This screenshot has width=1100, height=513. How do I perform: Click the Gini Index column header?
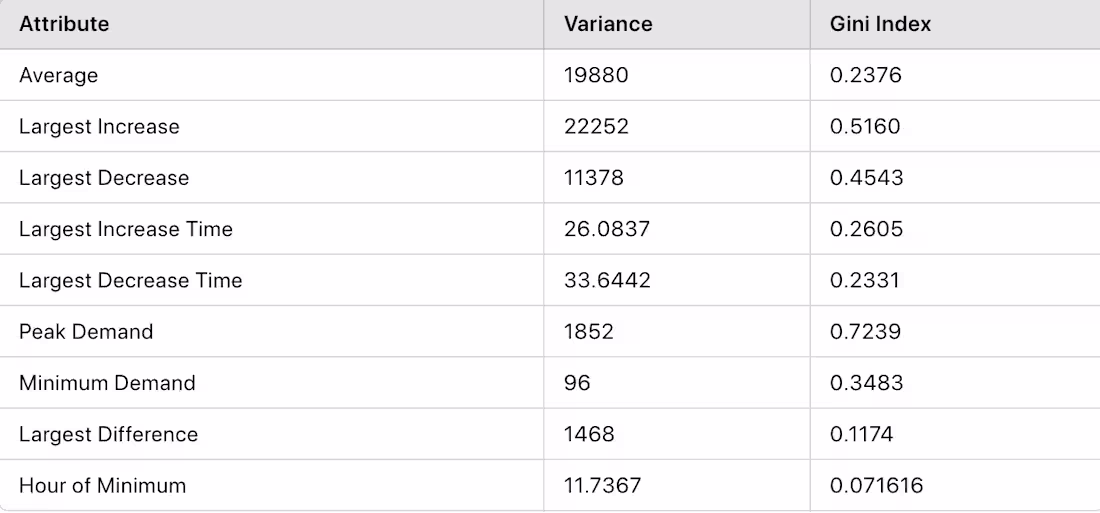coord(880,24)
